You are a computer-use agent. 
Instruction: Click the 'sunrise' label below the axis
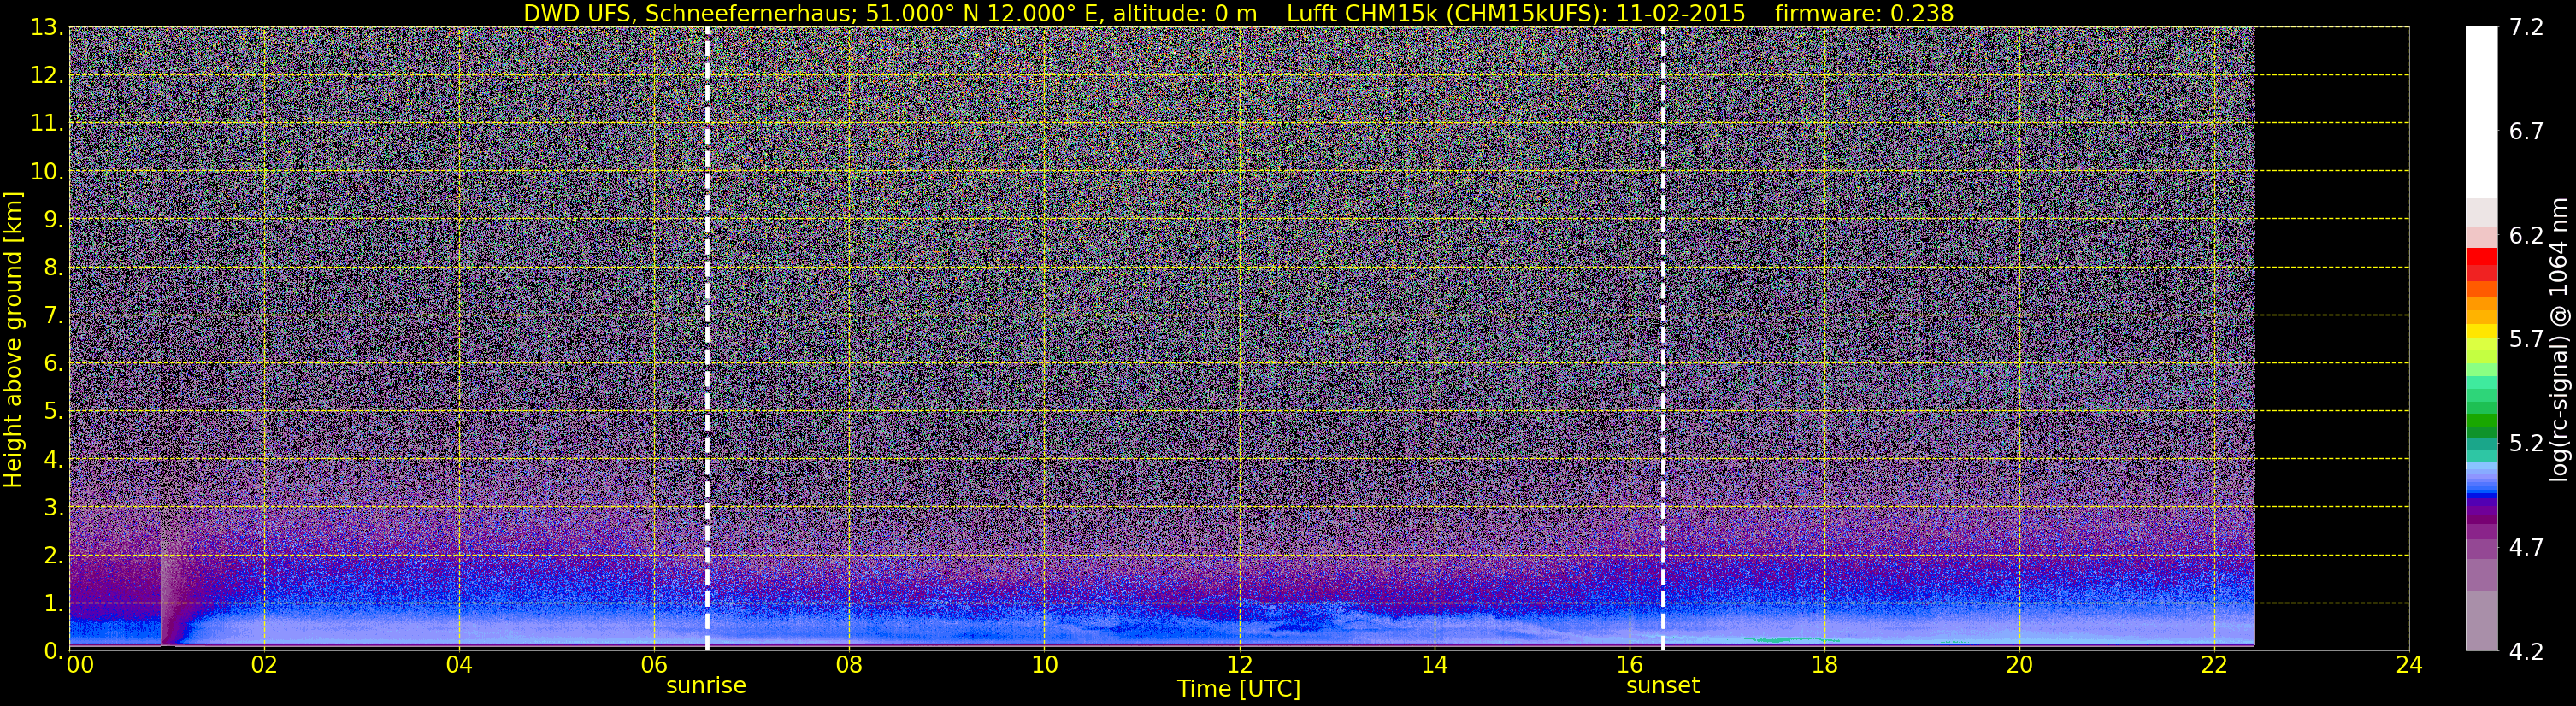[706, 686]
